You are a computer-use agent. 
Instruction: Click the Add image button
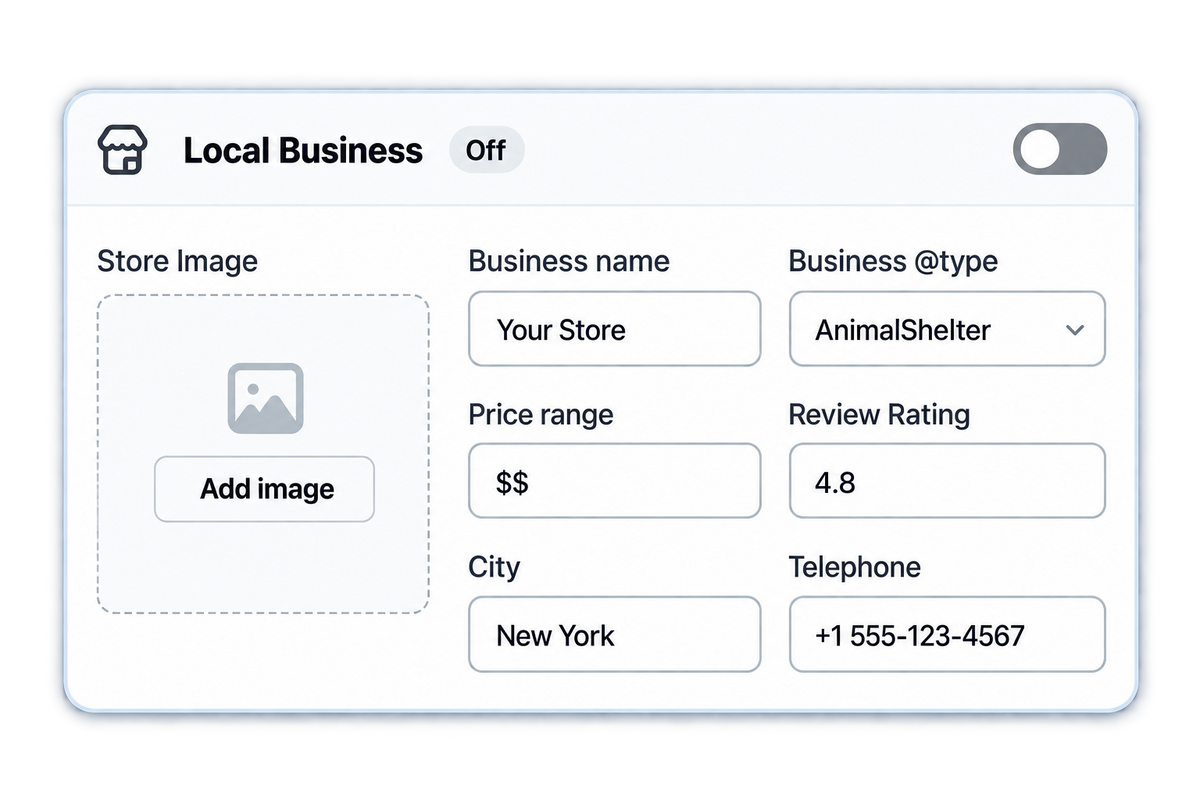coord(264,489)
